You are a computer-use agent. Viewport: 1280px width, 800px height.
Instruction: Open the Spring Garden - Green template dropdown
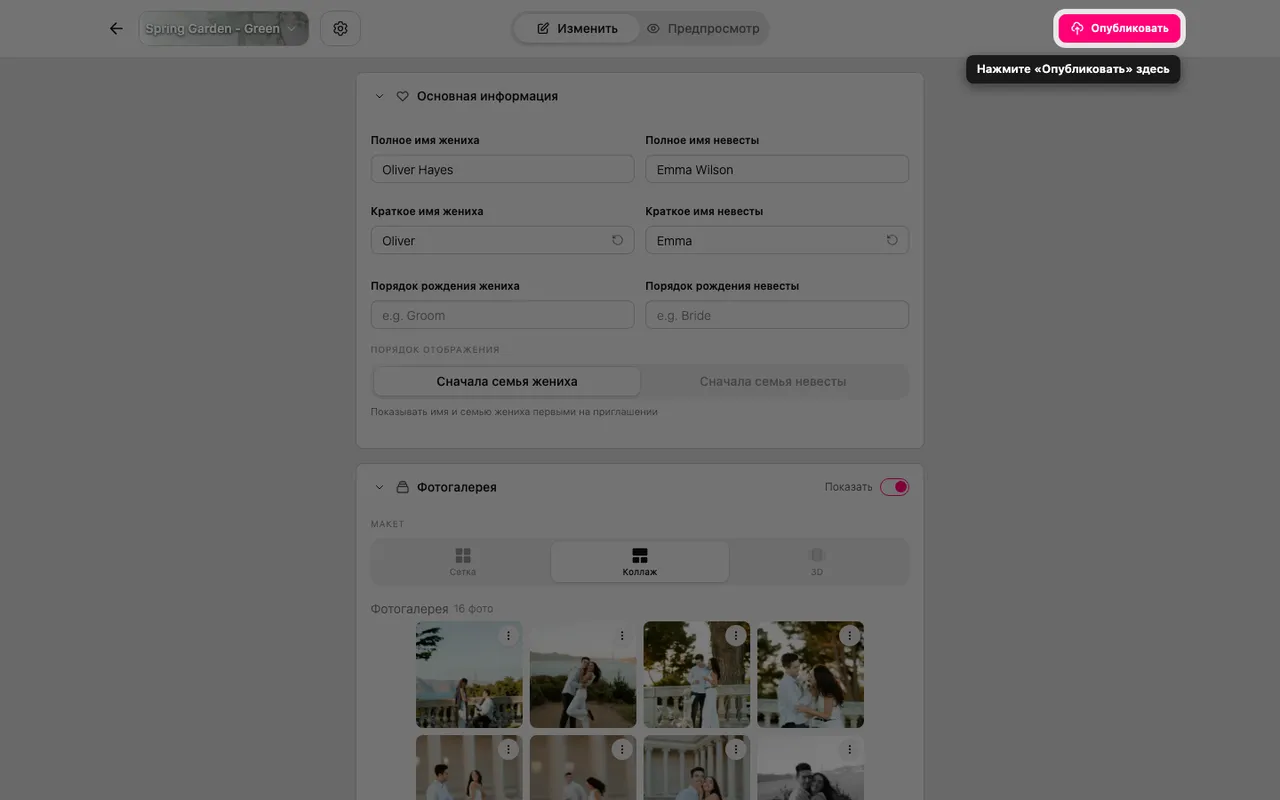(223, 29)
